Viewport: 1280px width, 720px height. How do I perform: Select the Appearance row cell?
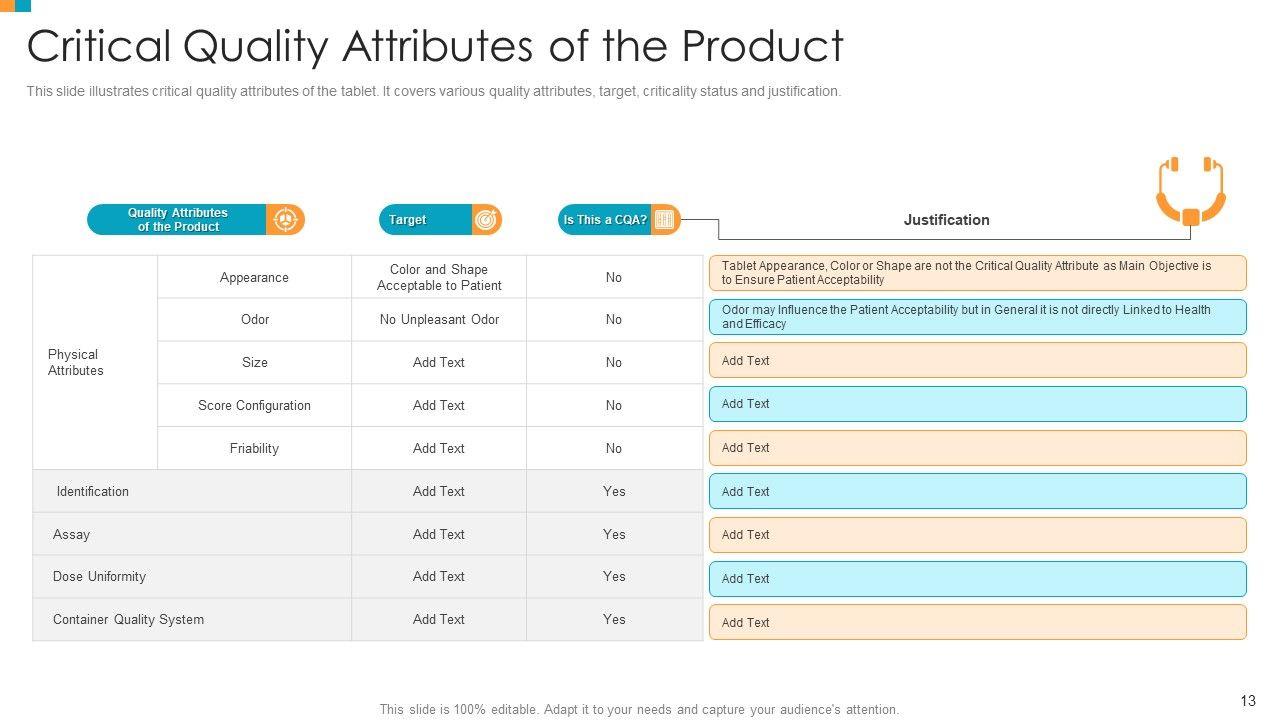coord(254,277)
